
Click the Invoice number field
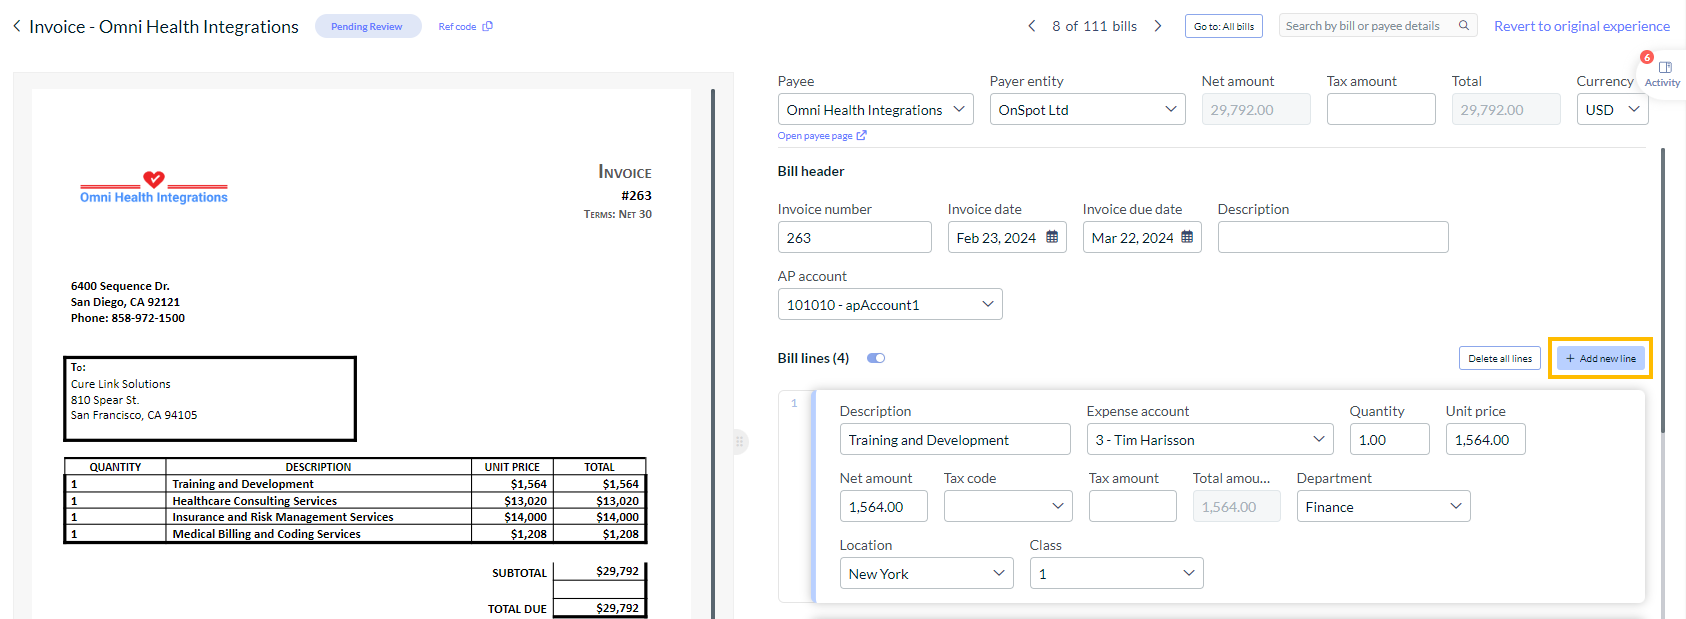(x=855, y=237)
